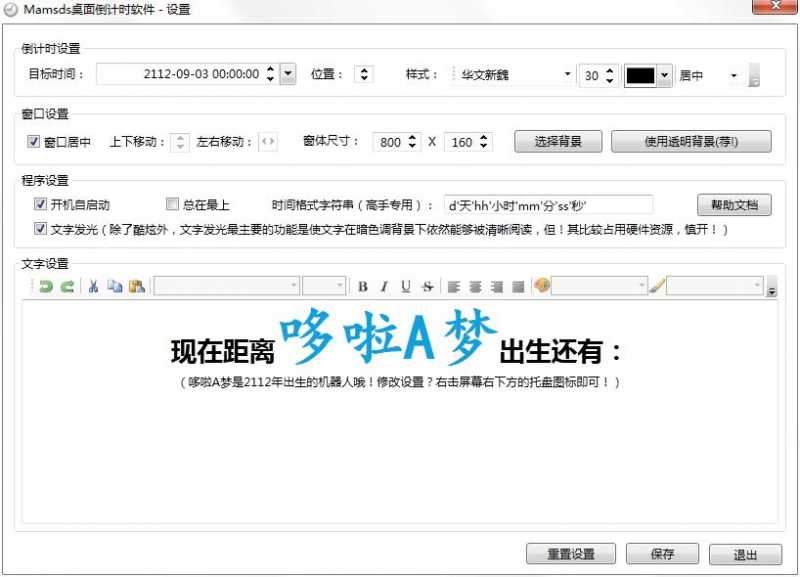Open the 样式 font dropdown showing 华文新魏
The height and width of the screenshot is (577, 800).
click(x=565, y=75)
